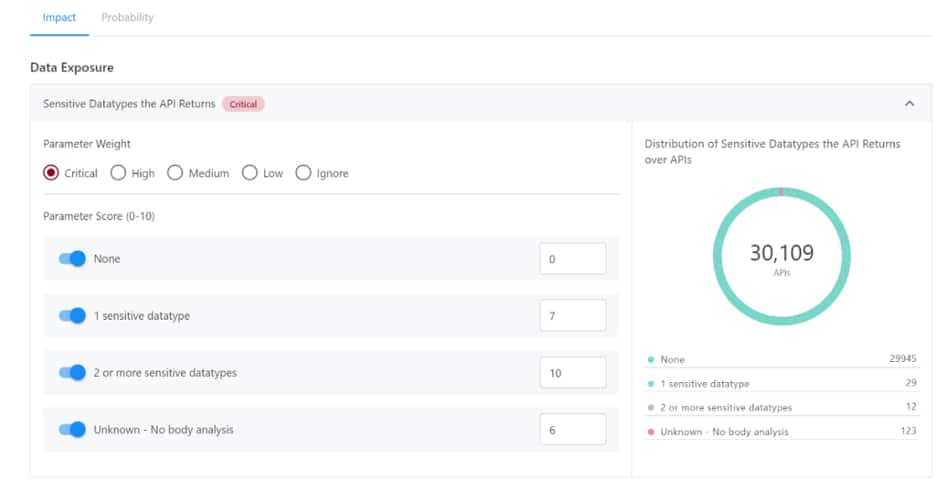Viewport: 936px width, 482px height.
Task: Edit the 1 sensitive datatype score field
Action: point(572,316)
